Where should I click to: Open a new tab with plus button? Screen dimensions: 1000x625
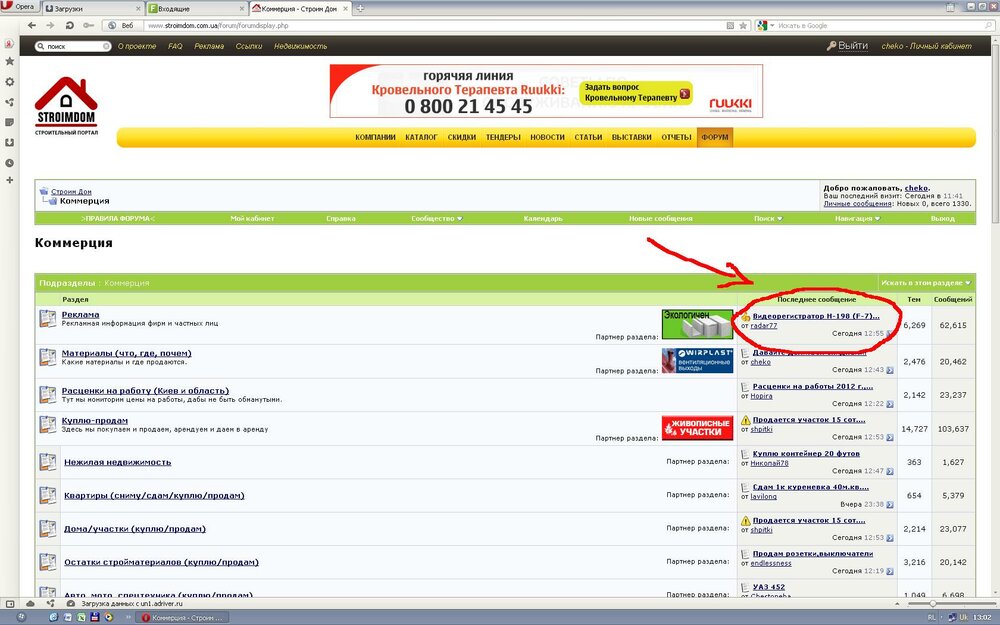coord(360,8)
